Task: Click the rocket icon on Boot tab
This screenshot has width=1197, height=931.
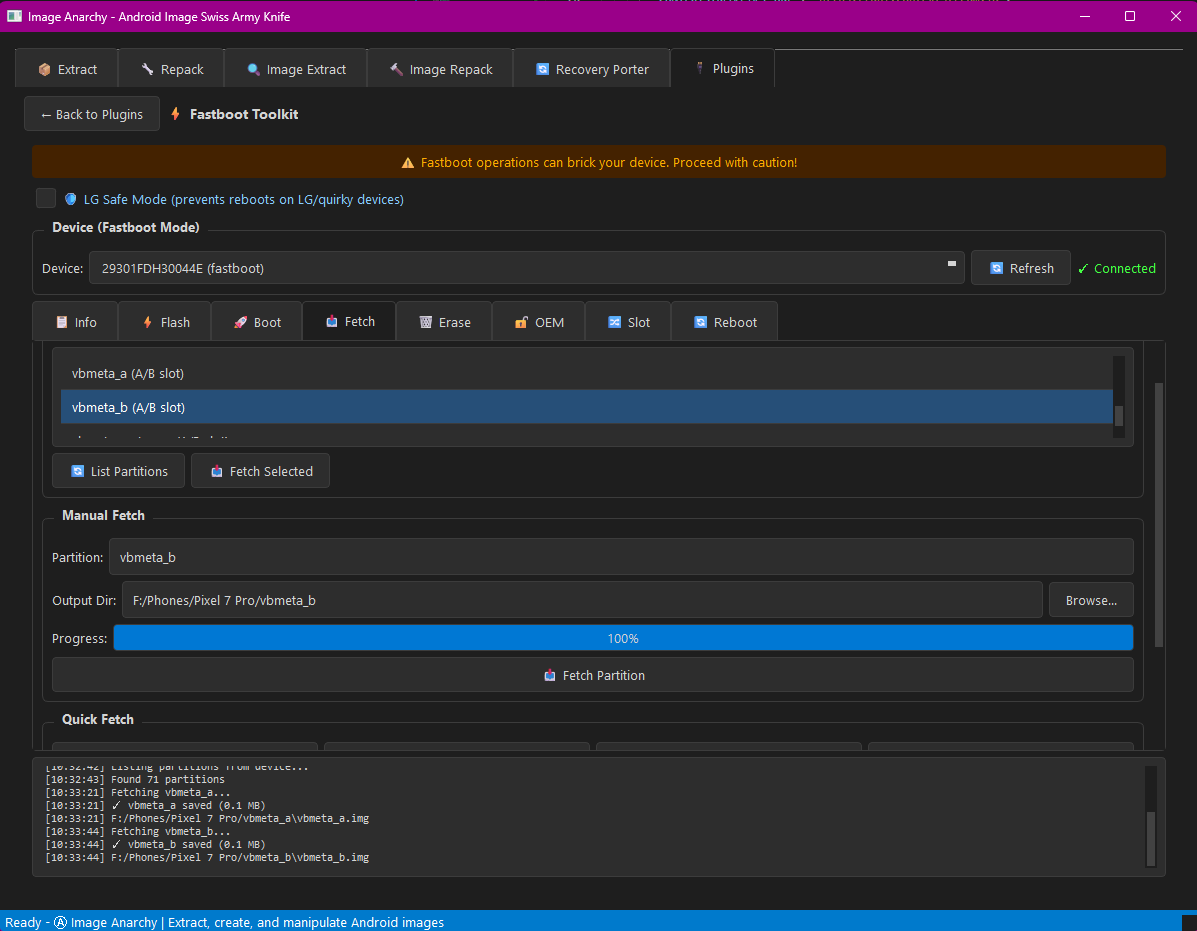Action: click(x=240, y=323)
